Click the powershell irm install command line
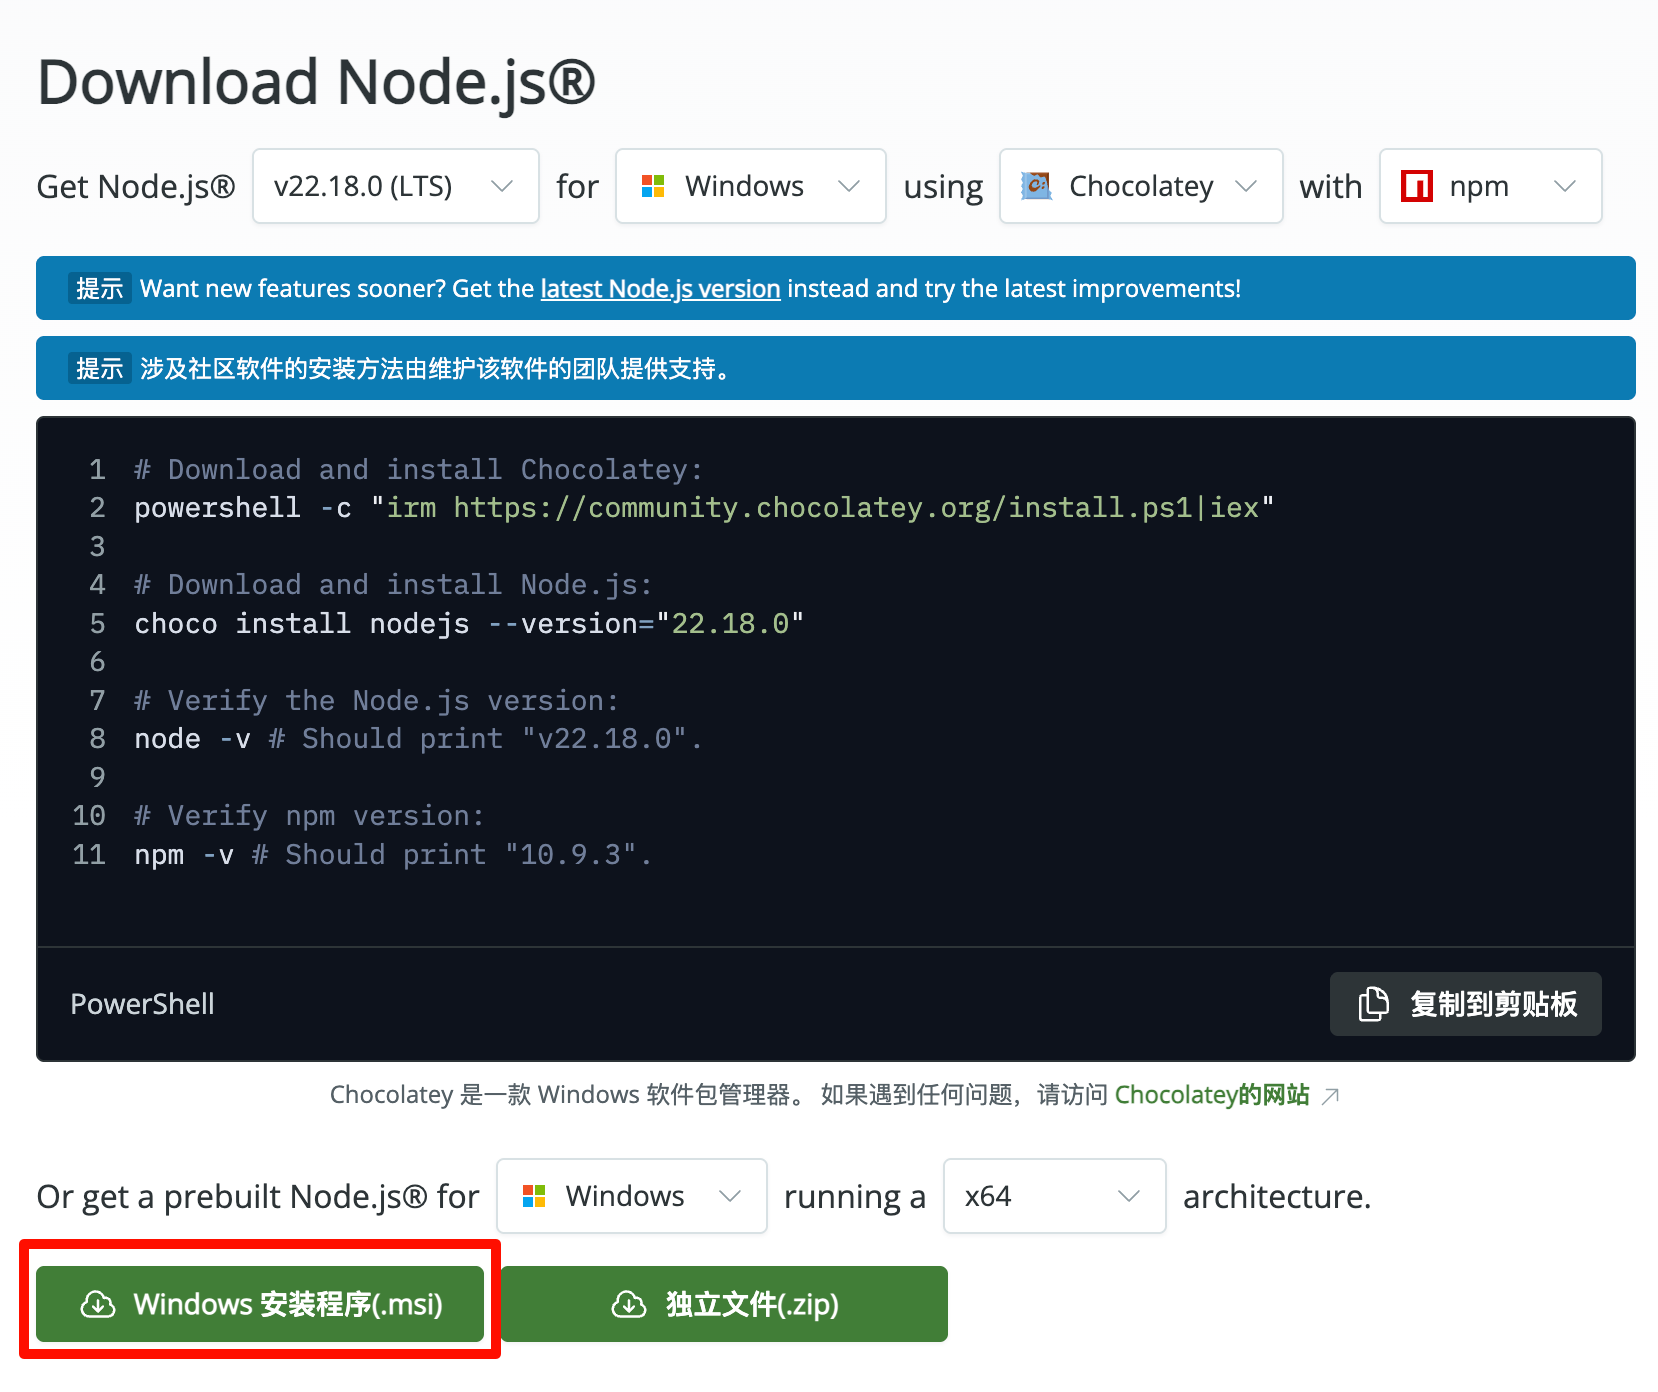The width and height of the screenshot is (1658, 1392). click(x=704, y=508)
